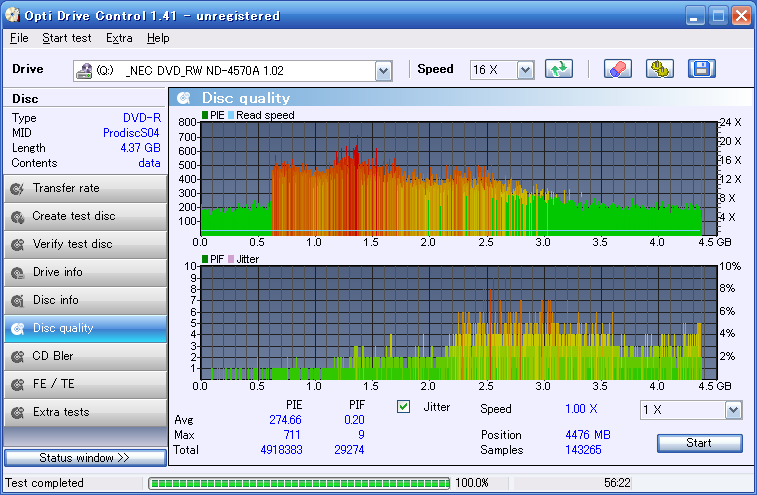Open the Help menu
The height and width of the screenshot is (495, 757).
point(158,38)
